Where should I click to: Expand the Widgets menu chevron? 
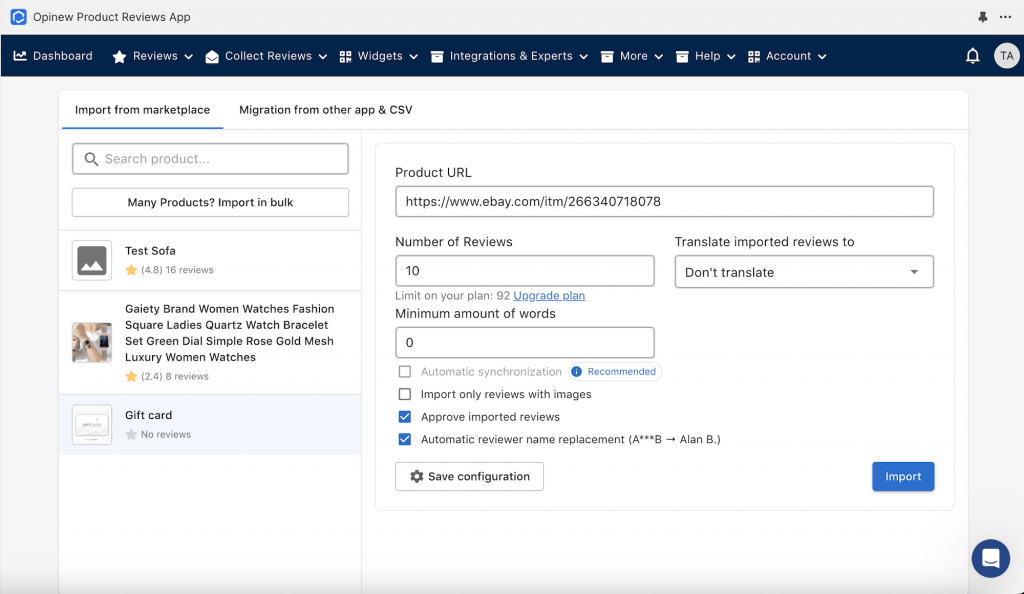click(413, 57)
